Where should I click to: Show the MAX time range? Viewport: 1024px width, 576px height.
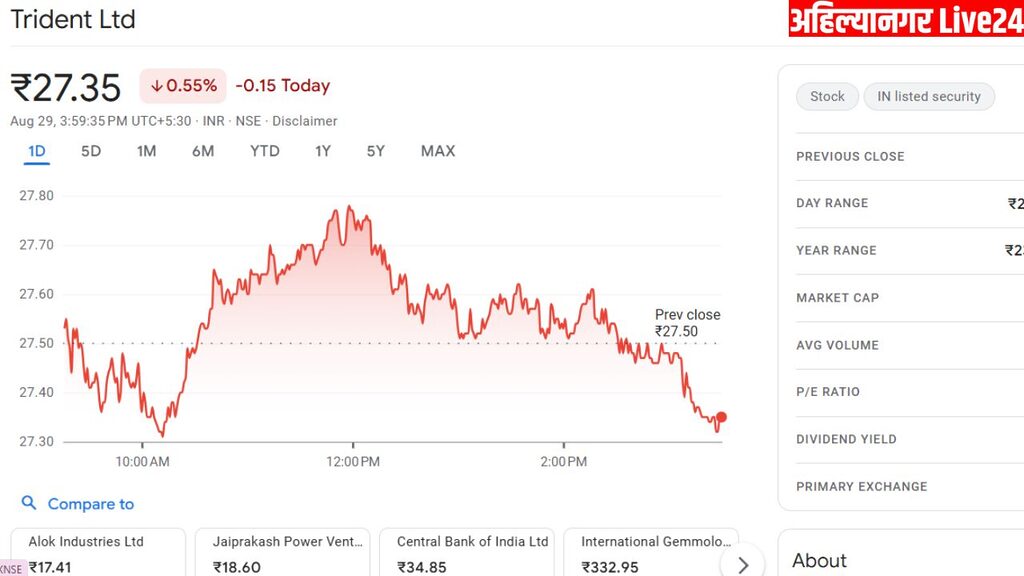[x=438, y=151]
